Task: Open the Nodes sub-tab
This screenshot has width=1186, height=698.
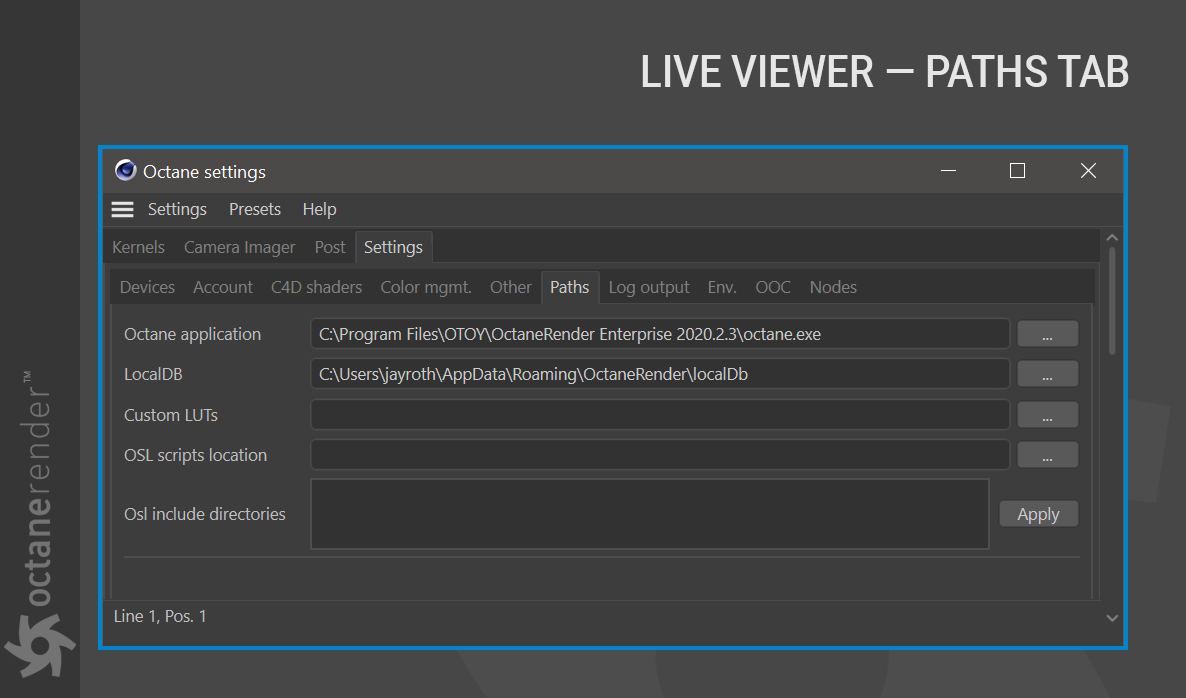Action: pos(834,287)
